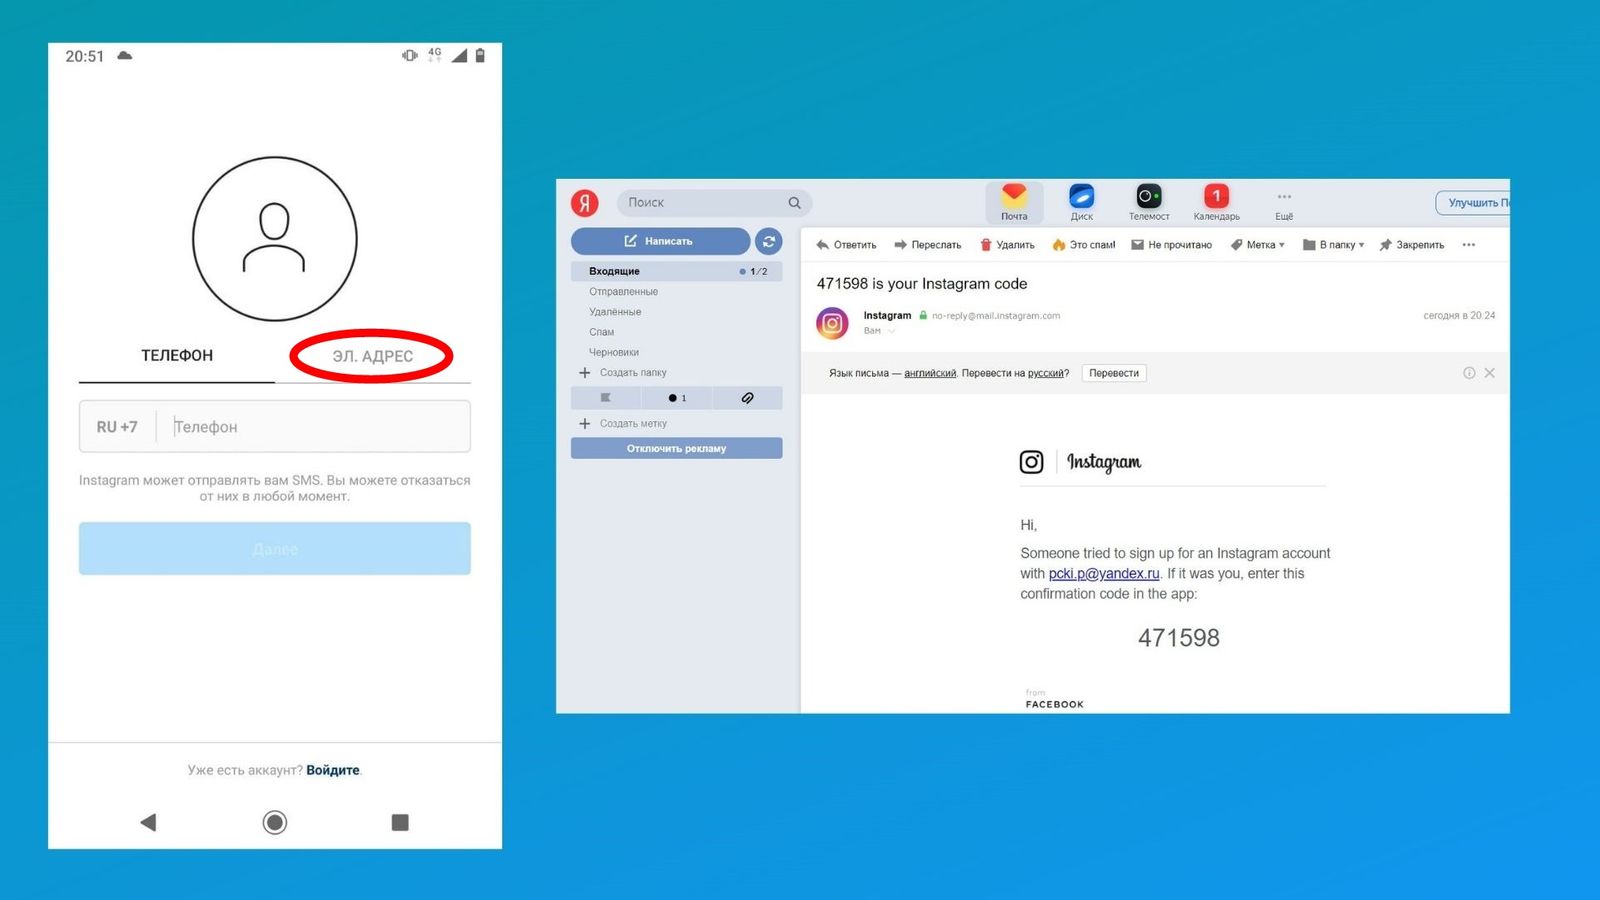Click the timestamp сегодня в 20:24
1600x900 pixels.
click(1459, 316)
